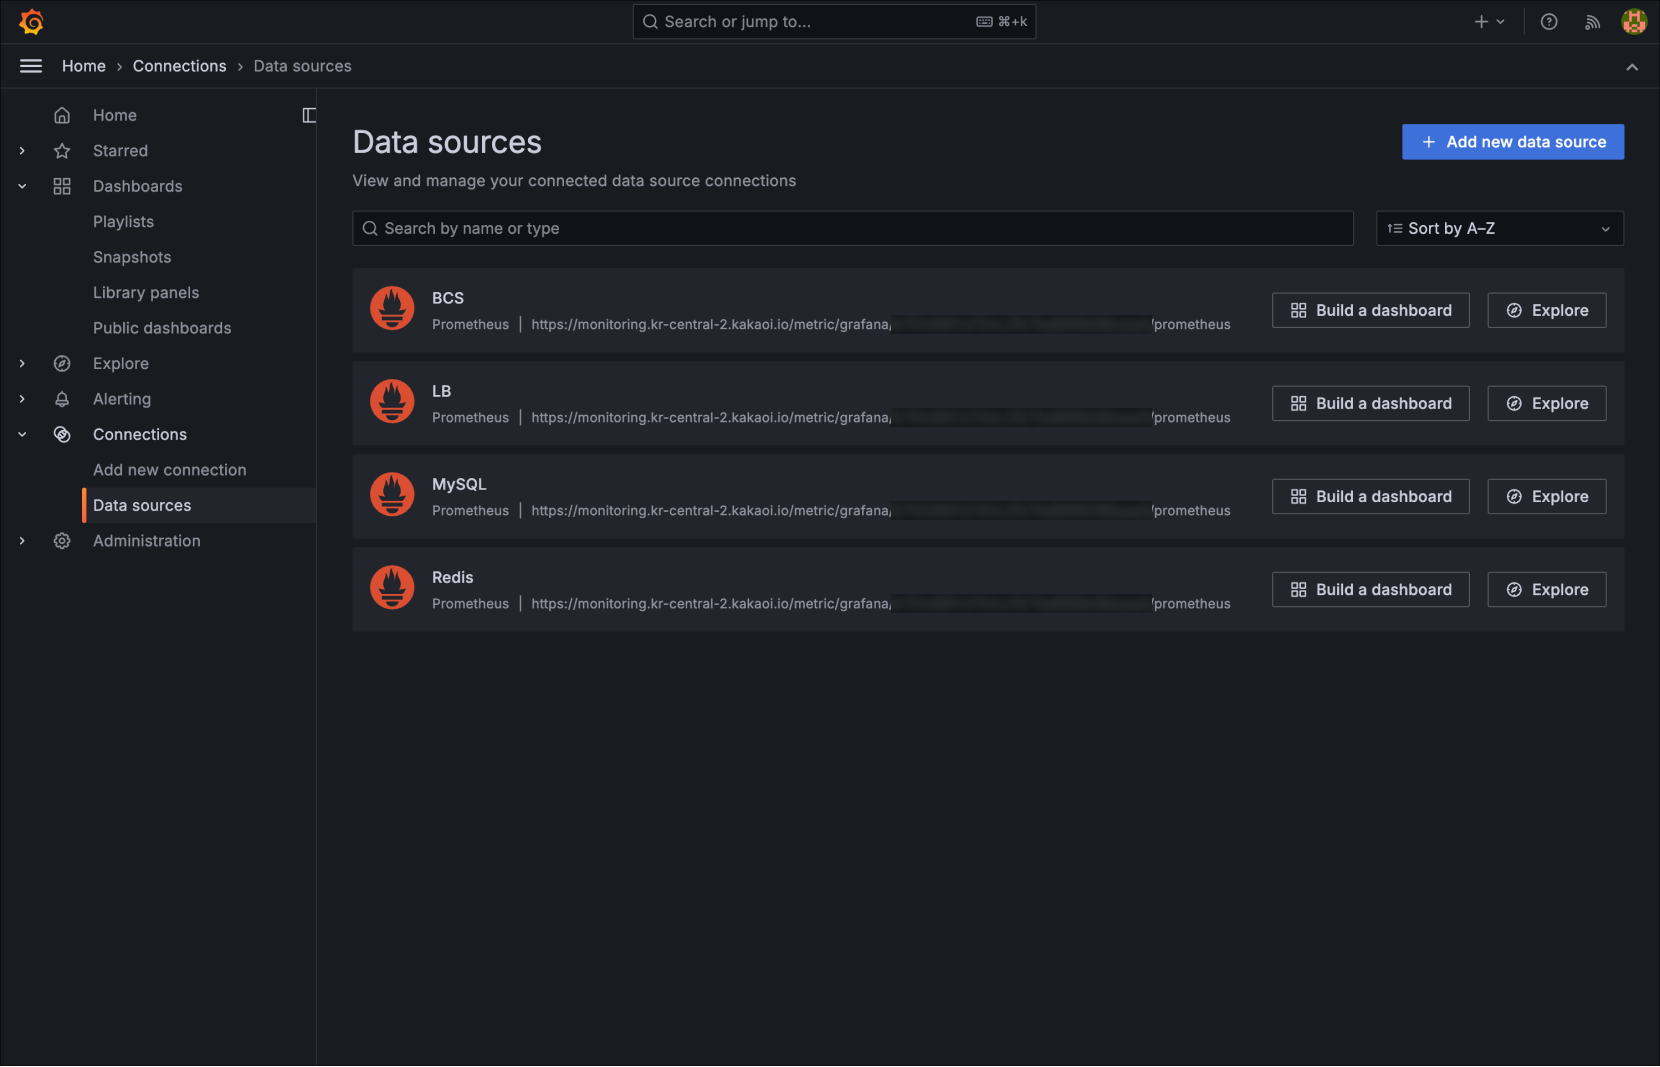Click the Dashboards grid icon
This screenshot has height=1067, width=1660.
coord(62,186)
